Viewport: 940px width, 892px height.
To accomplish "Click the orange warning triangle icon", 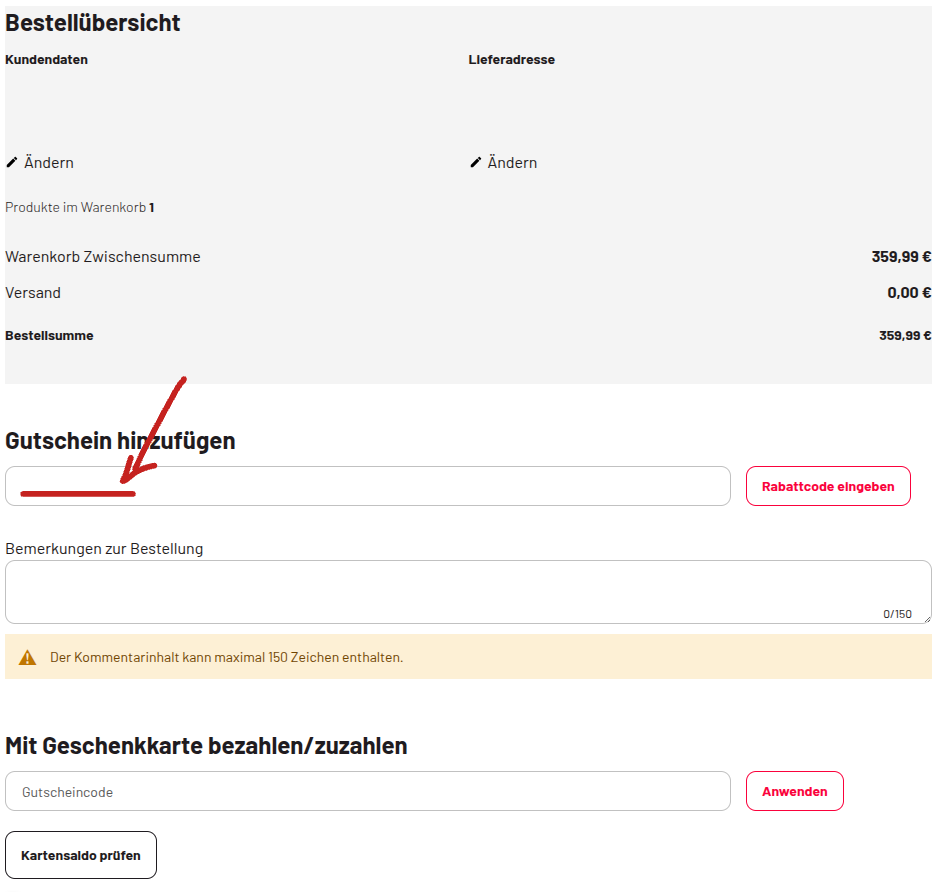I will tap(27, 658).
